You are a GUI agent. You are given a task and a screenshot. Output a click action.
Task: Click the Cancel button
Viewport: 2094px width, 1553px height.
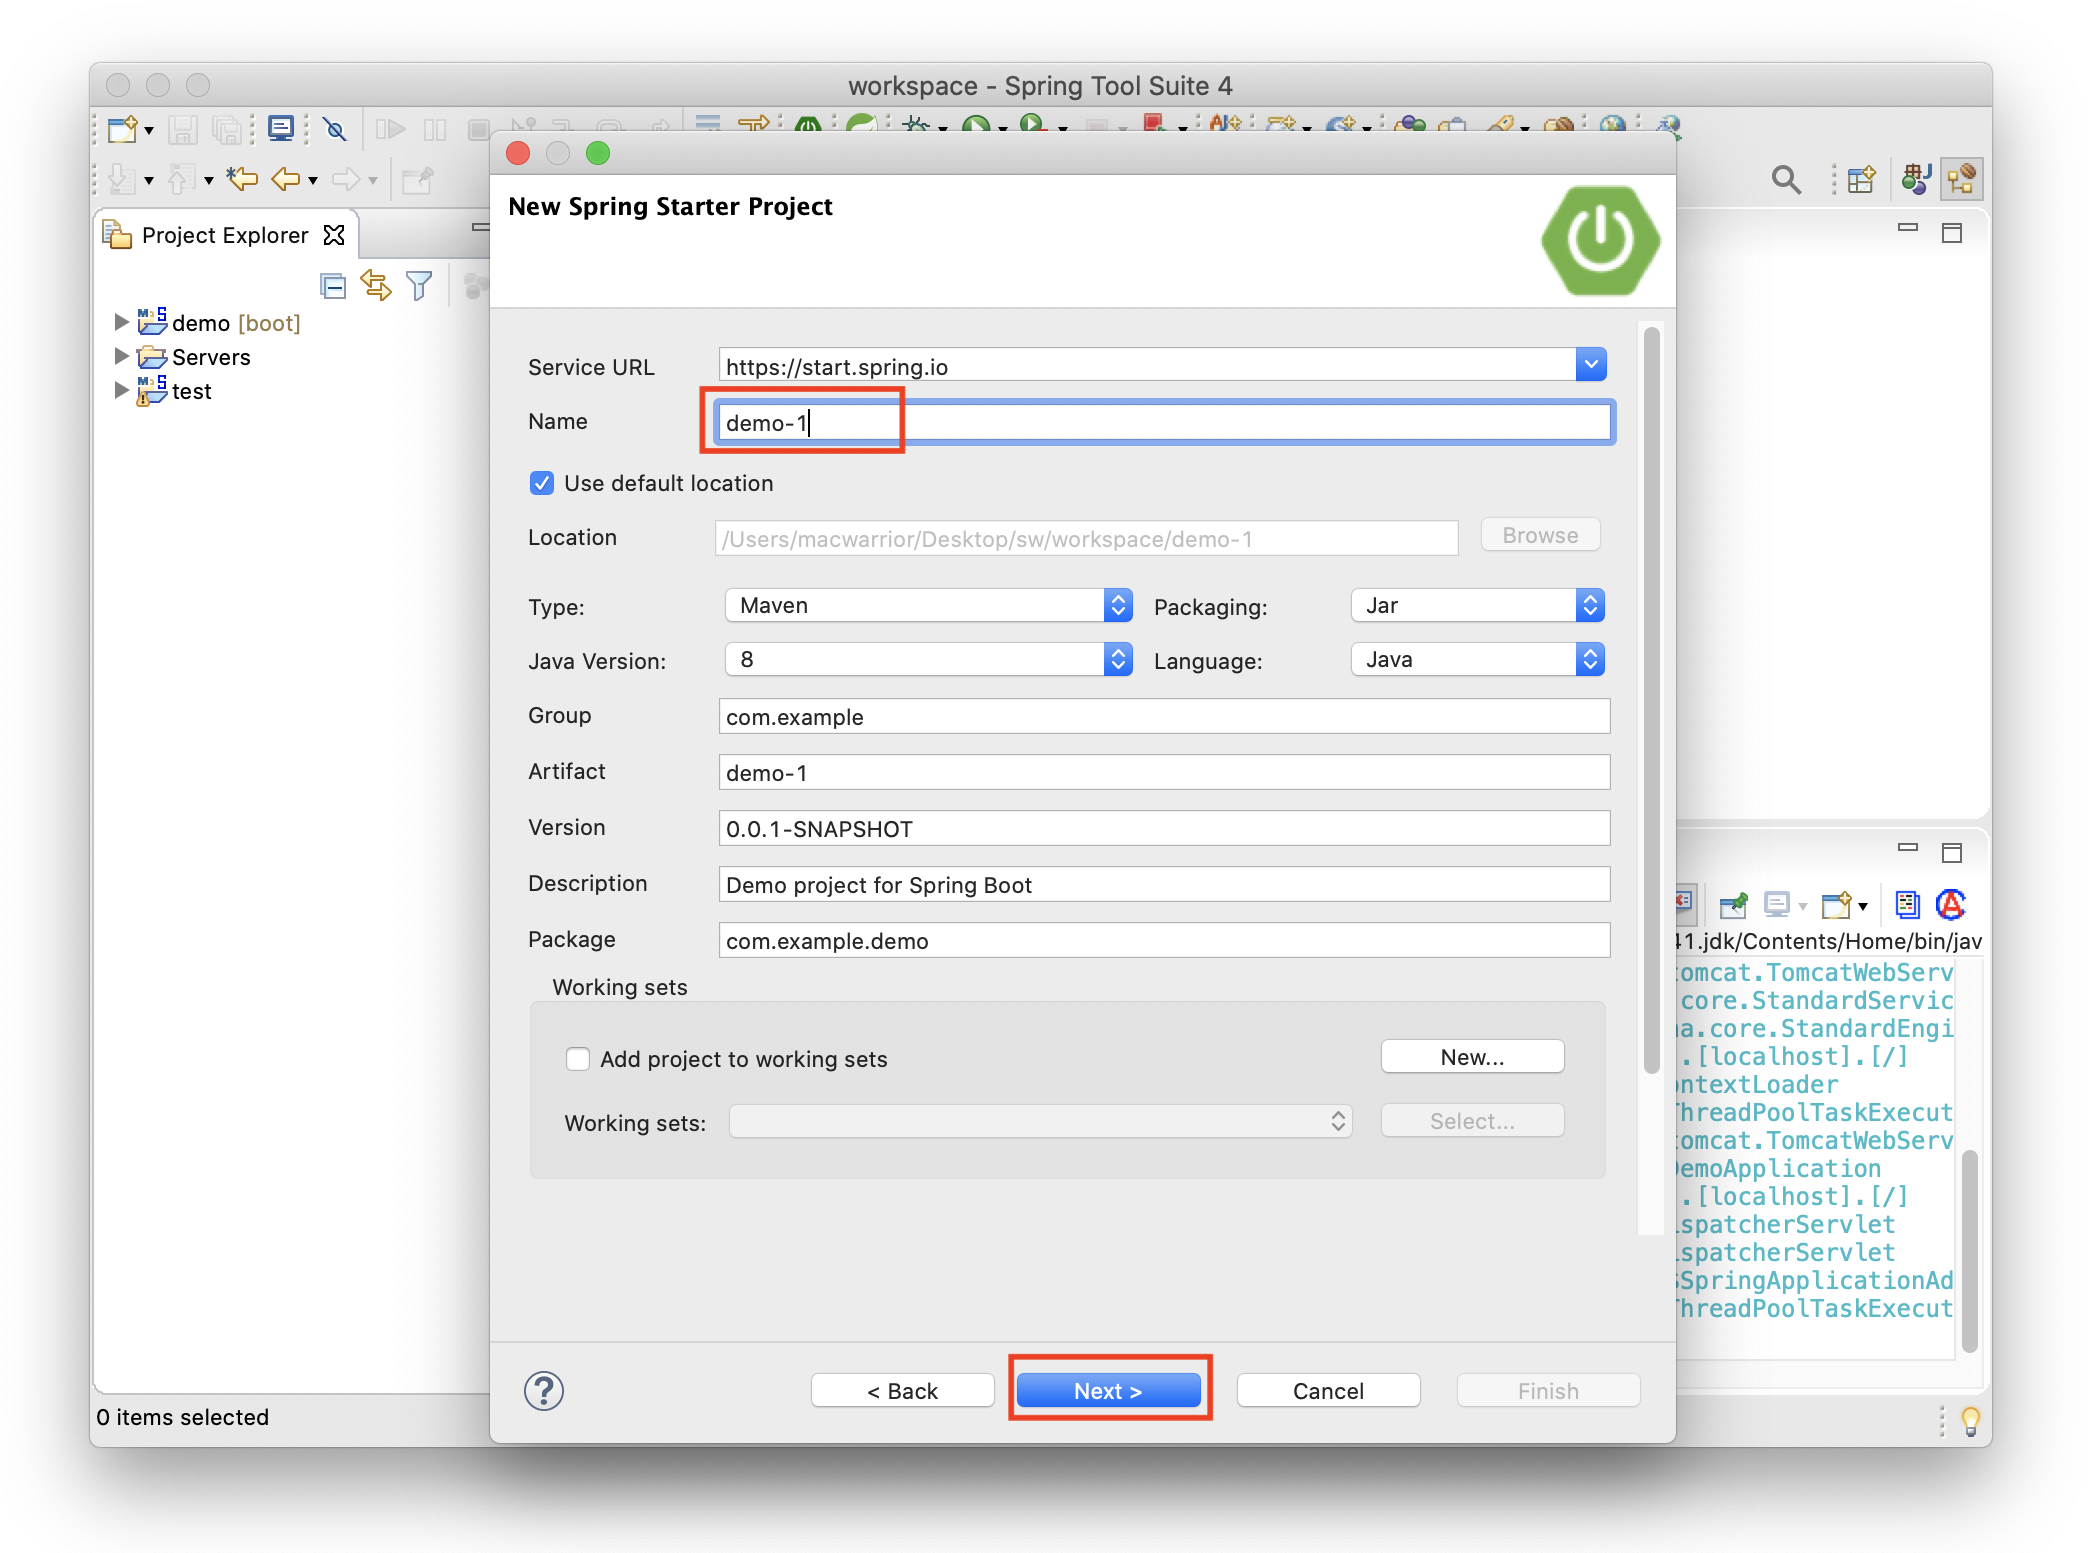point(1327,1391)
